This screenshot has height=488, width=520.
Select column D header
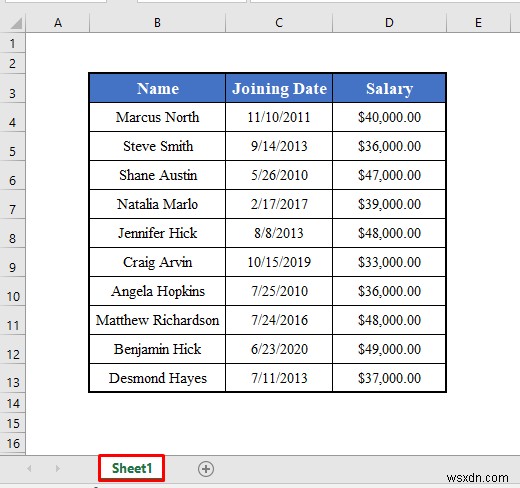coord(389,23)
